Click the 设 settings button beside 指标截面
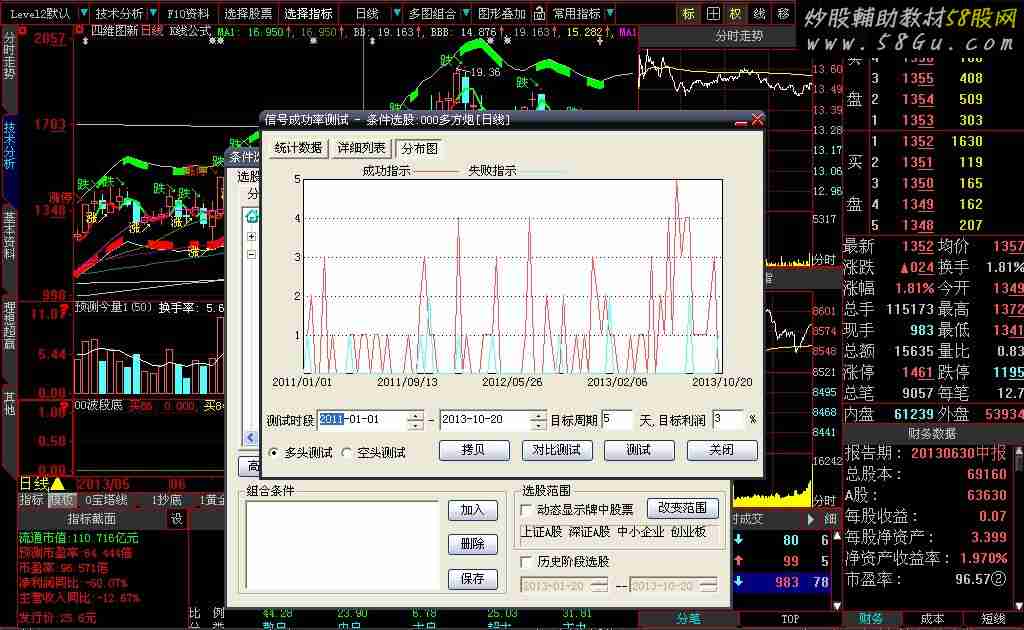 [x=177, y=518]
